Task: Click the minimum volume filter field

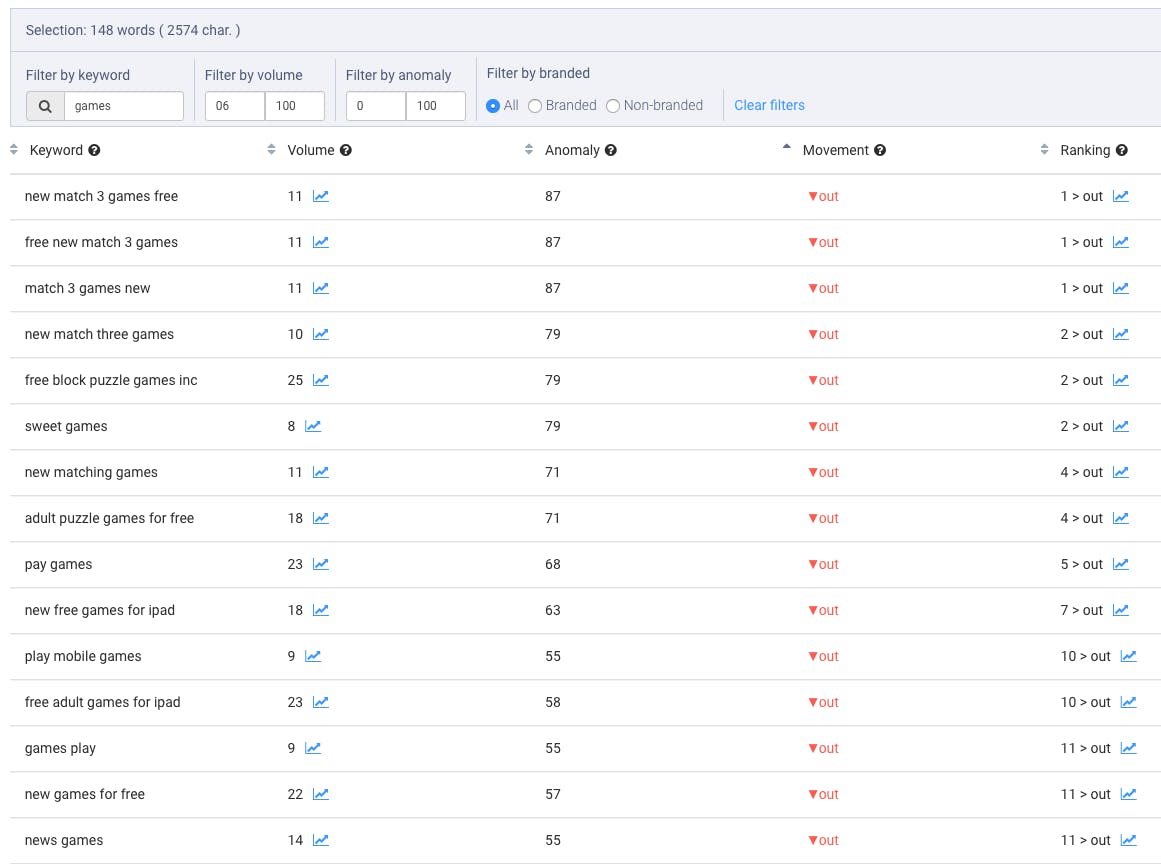Action: point(234,106)
